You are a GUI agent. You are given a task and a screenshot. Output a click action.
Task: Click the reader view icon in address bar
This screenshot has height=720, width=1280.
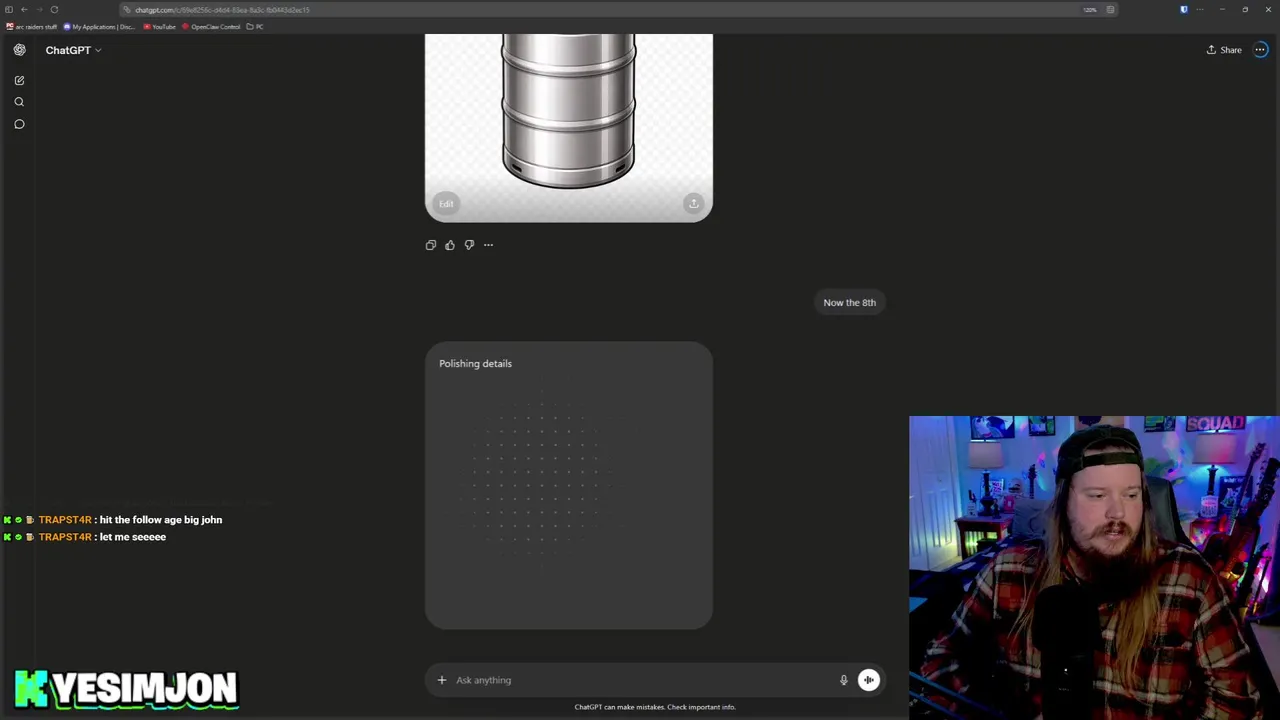point(1110,10)
